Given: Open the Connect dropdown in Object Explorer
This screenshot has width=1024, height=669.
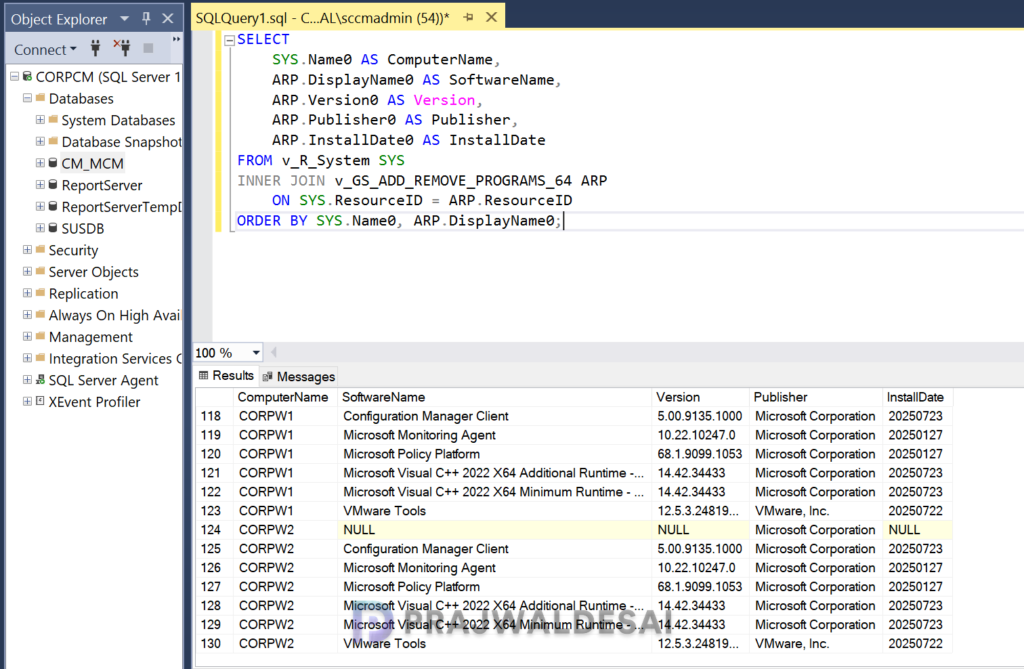Looking at the screenshot, I should pos(45,50).
